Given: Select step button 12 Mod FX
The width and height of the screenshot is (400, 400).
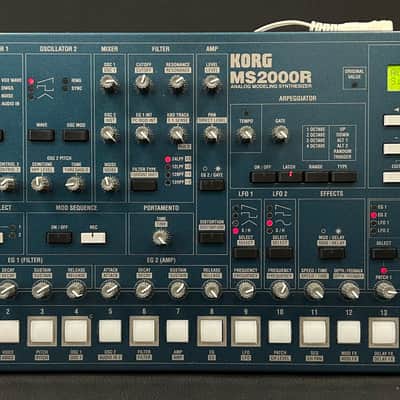Looking at the screenshot, I should [349, 332].
